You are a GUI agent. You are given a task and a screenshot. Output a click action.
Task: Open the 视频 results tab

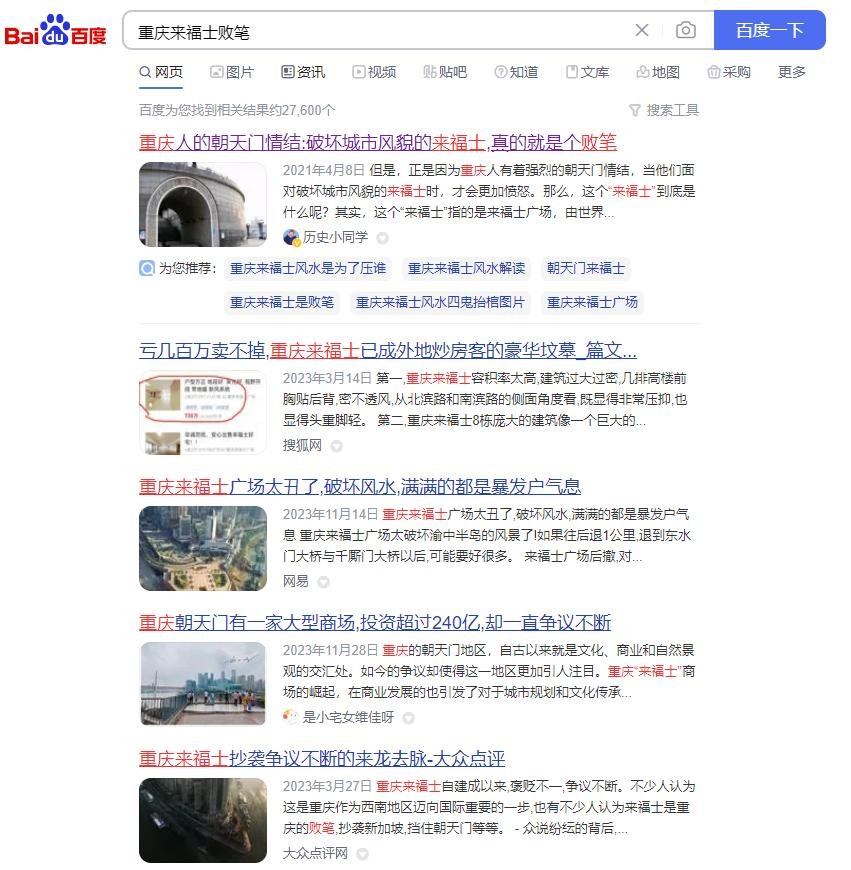pyautogui.click(x=374, y=72)
